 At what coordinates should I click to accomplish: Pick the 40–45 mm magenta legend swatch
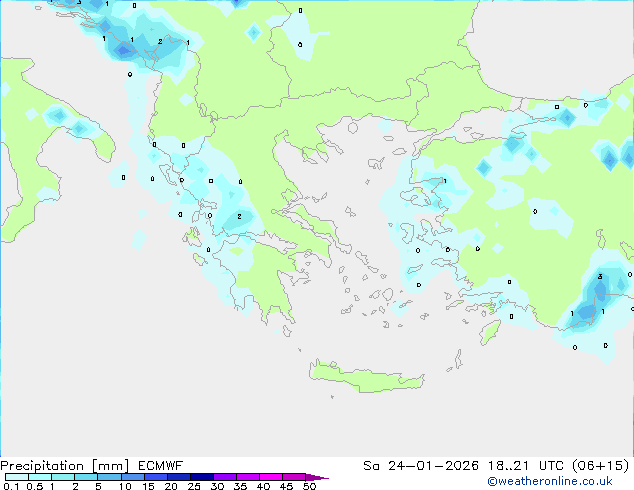tap(271, 477)
